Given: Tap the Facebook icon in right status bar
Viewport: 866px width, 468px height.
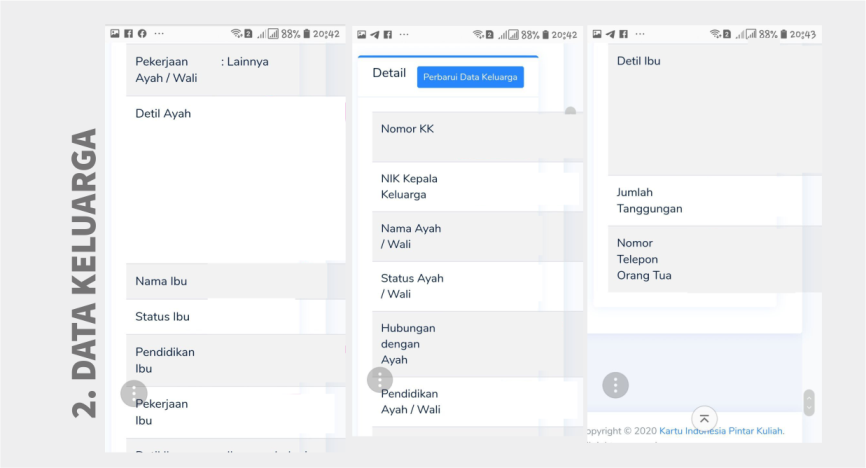Looking at the screenshot, I should (x=624, y=34).
